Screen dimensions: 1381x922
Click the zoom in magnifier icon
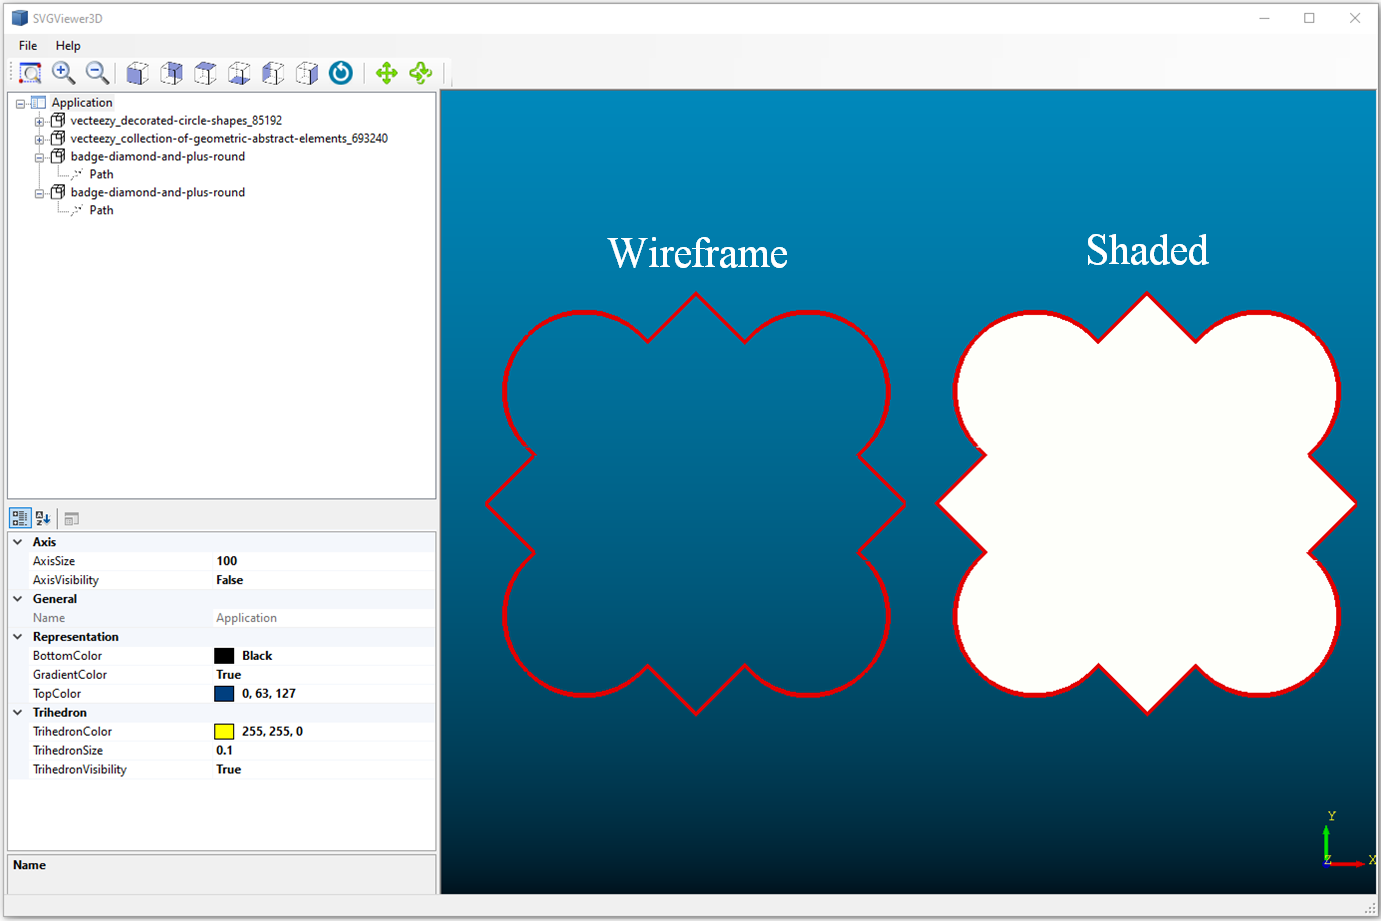click(x=63, y=73)
